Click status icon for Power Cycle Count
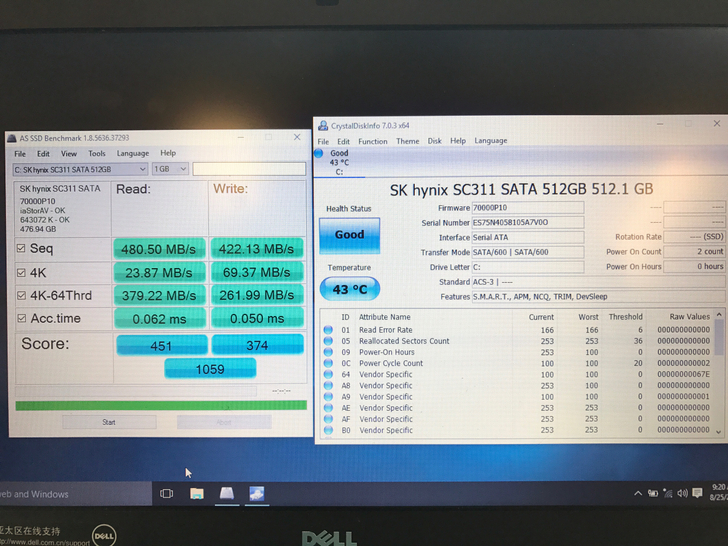Viewport: 728px width, 546px height. point(328,363)
